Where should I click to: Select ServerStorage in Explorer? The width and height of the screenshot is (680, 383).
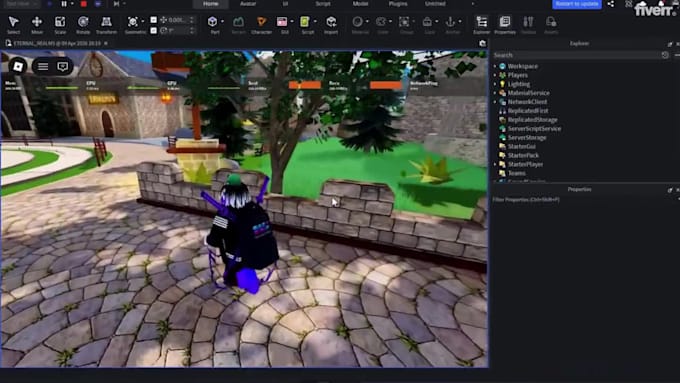coord(527,137)
